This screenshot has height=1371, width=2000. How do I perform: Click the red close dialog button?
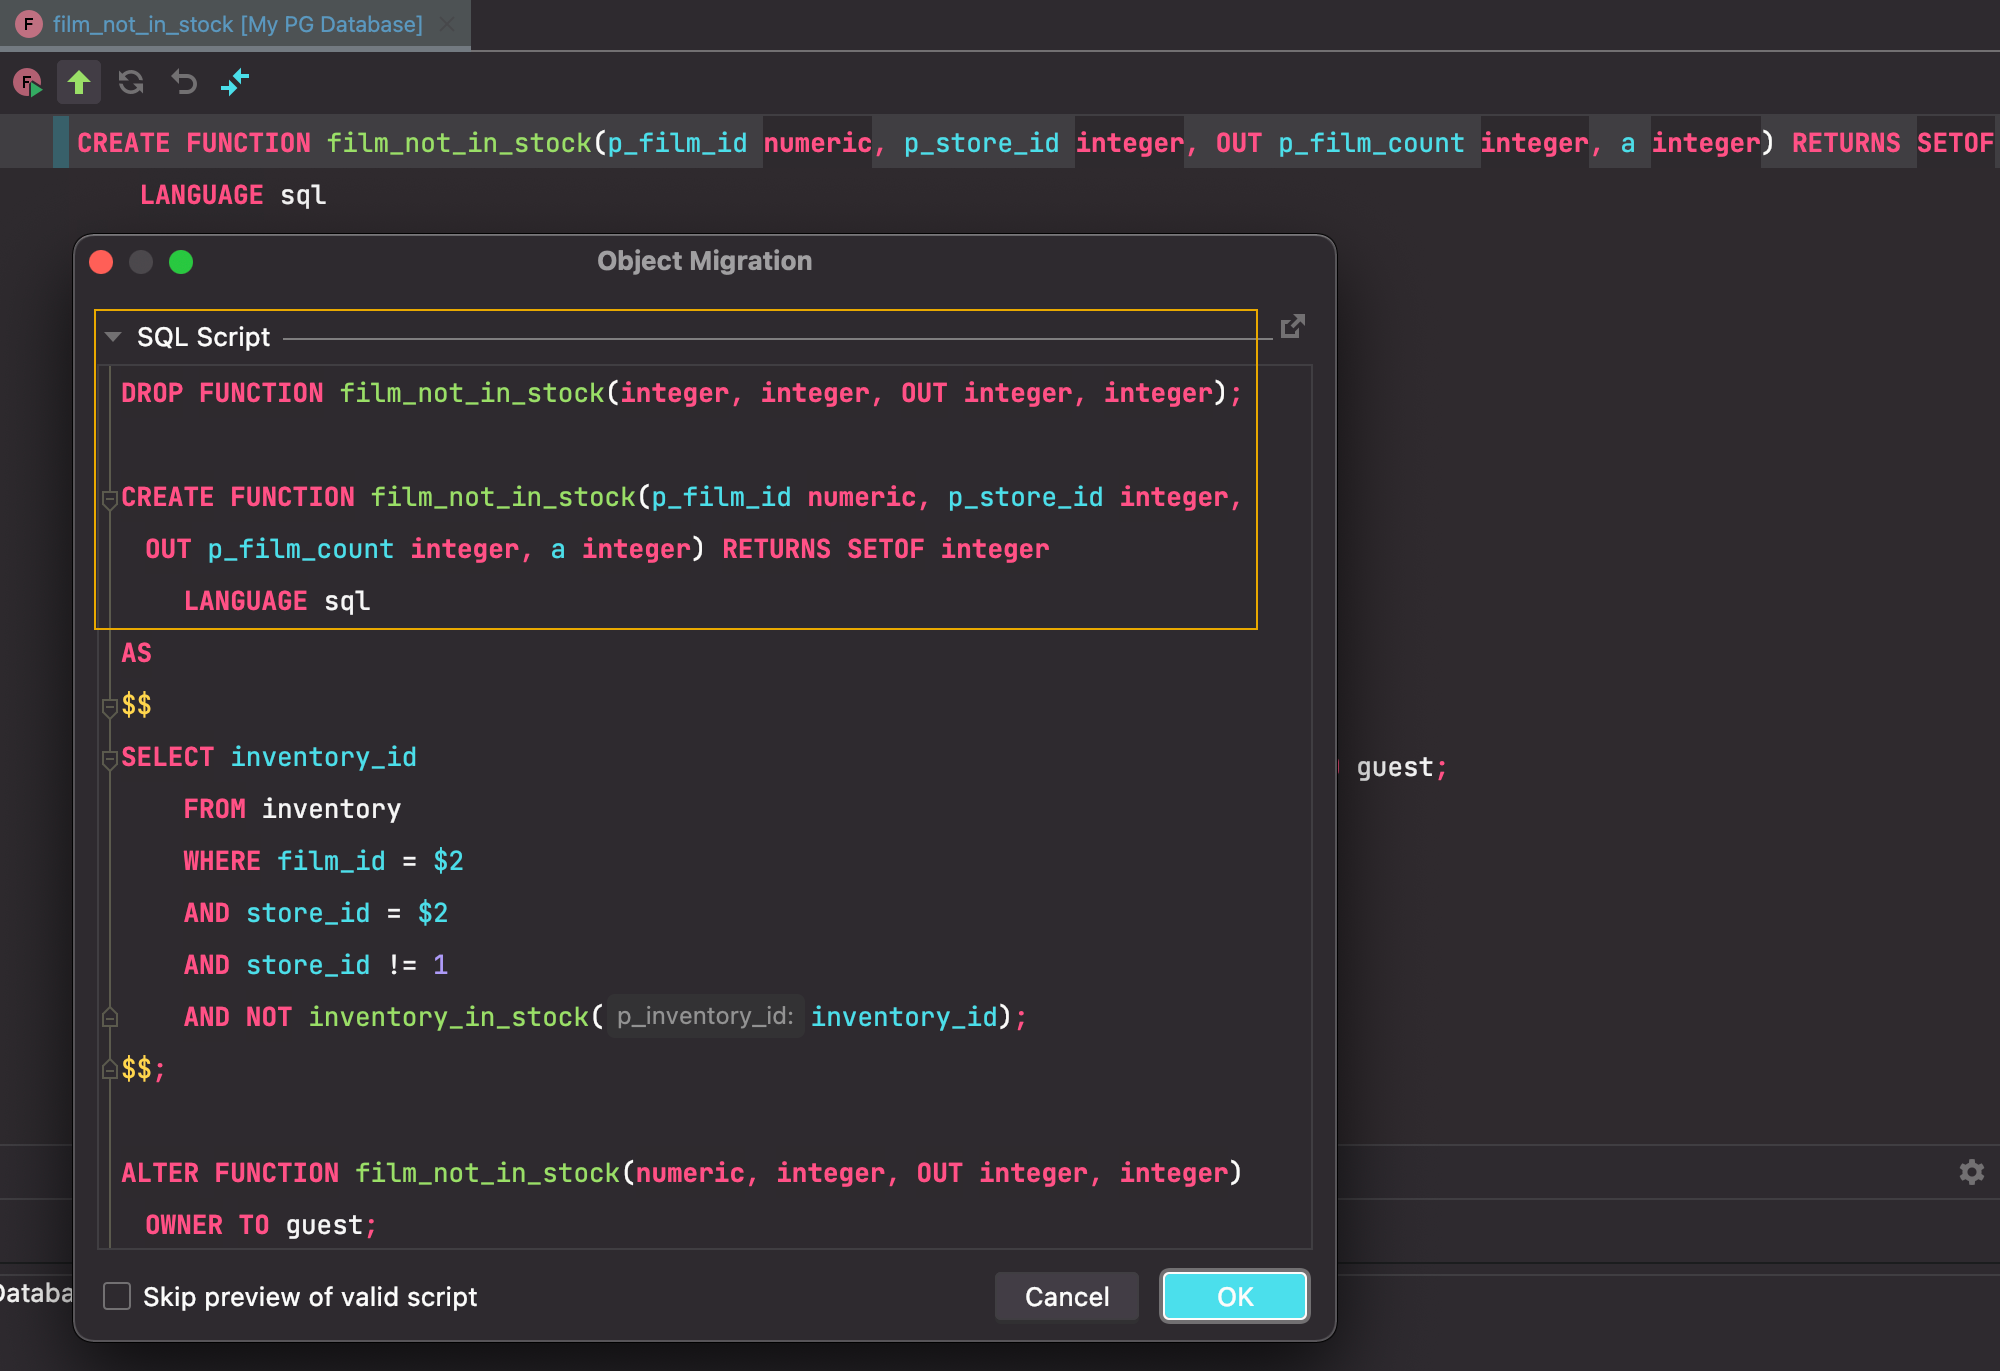(x=101, y=262)
